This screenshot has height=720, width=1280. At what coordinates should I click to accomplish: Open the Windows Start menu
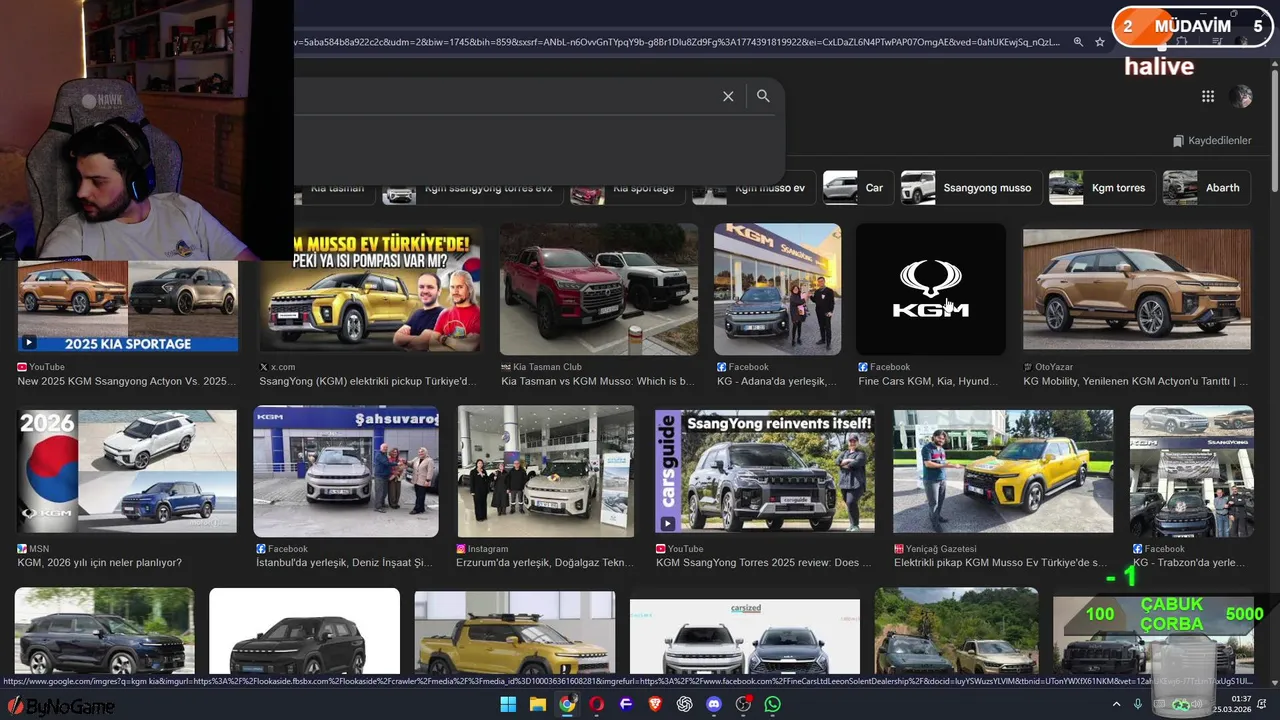[508, 704]
